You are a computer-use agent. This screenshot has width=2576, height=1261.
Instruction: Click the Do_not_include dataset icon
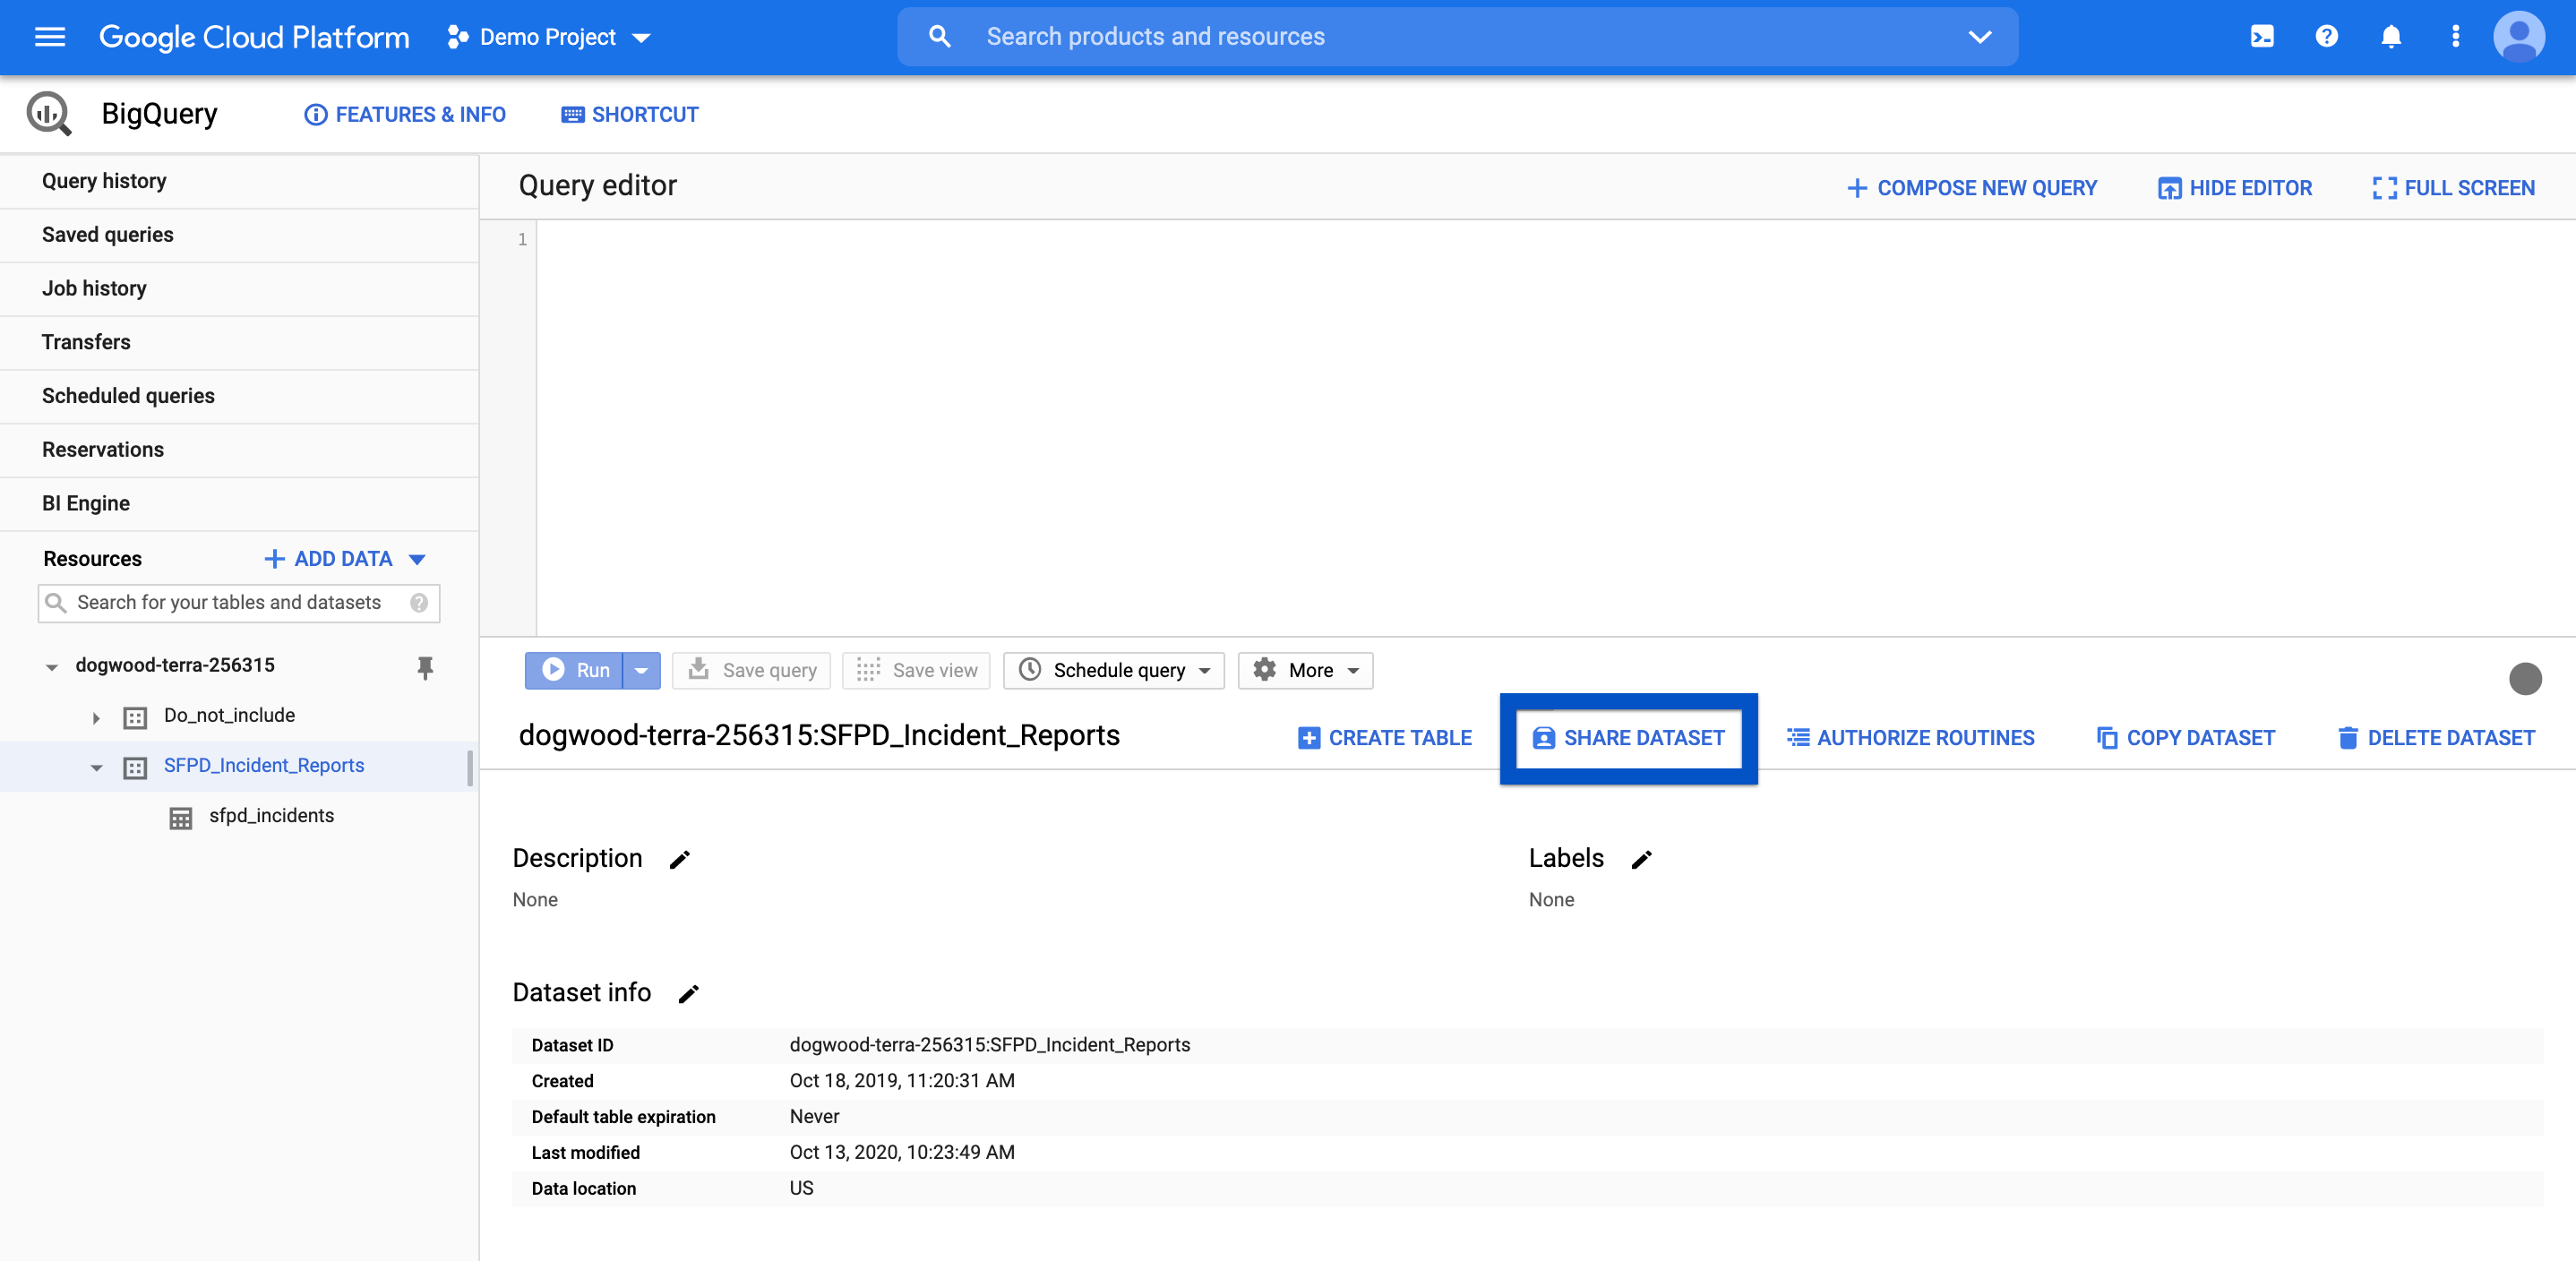coord(135,717)
